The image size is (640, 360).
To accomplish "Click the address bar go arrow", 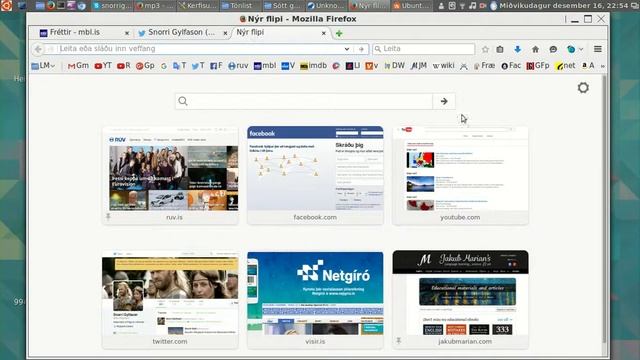I will pyautogui.click(x=361, y=49).
